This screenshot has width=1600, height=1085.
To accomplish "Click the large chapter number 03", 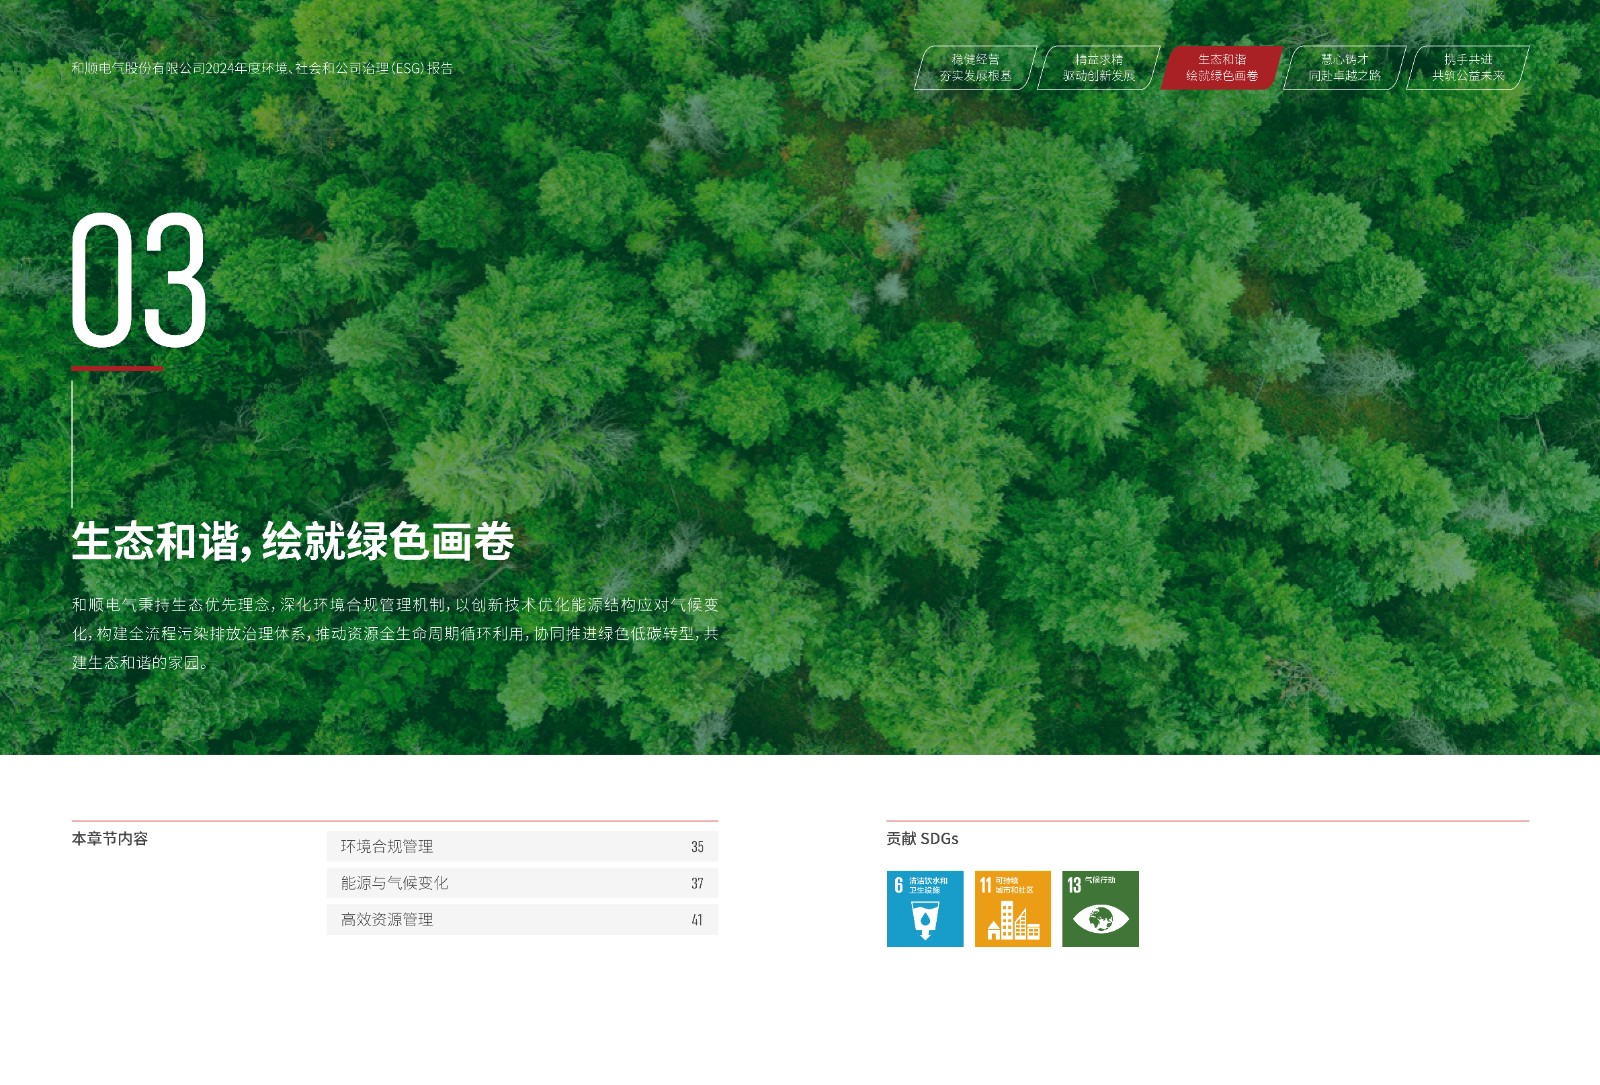I will pos(139,281).
